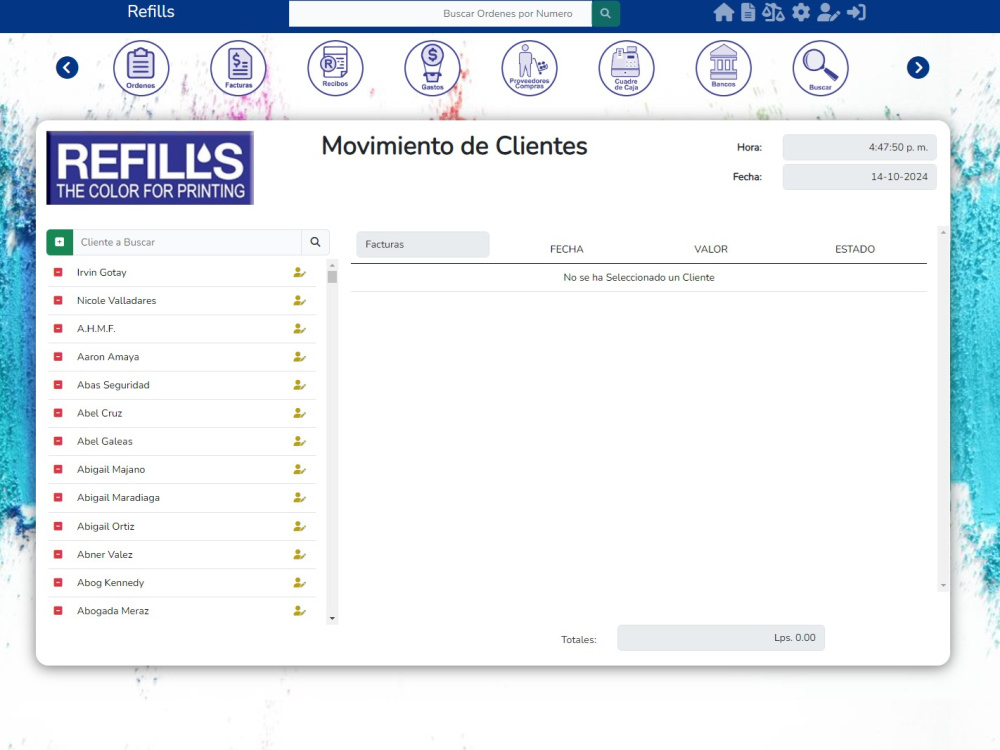
Task: Open the Bancos module icon
Action: [723, 68]
